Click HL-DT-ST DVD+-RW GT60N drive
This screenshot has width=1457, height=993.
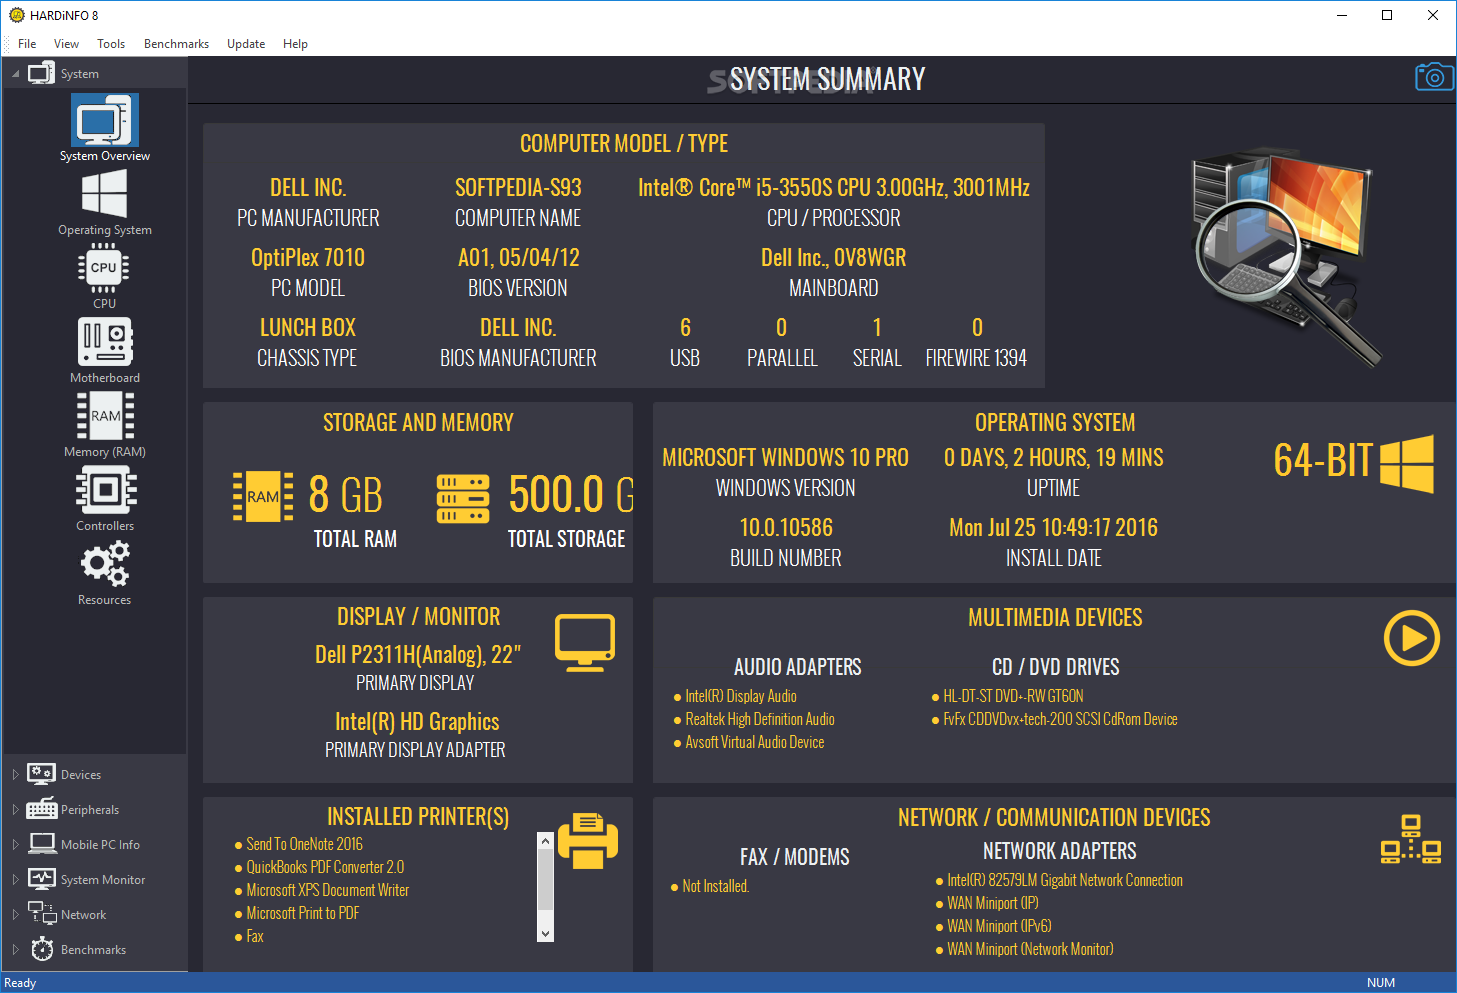1013,696
